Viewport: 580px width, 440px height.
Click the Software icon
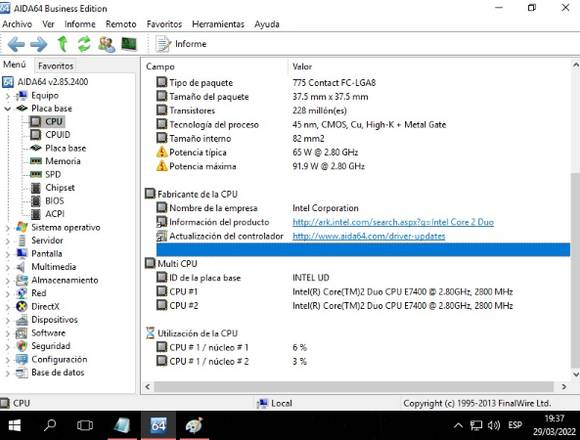click(x=22, y=333)
